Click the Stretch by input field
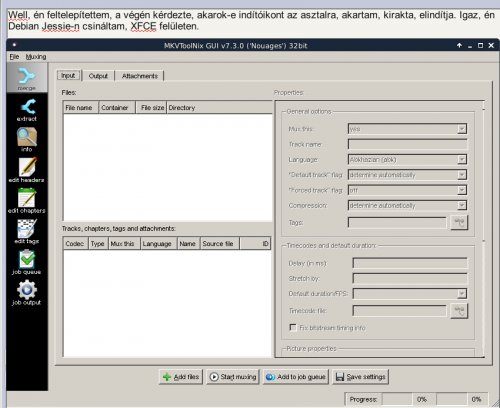This screenshot has width=500, height=408. [410, 278]
